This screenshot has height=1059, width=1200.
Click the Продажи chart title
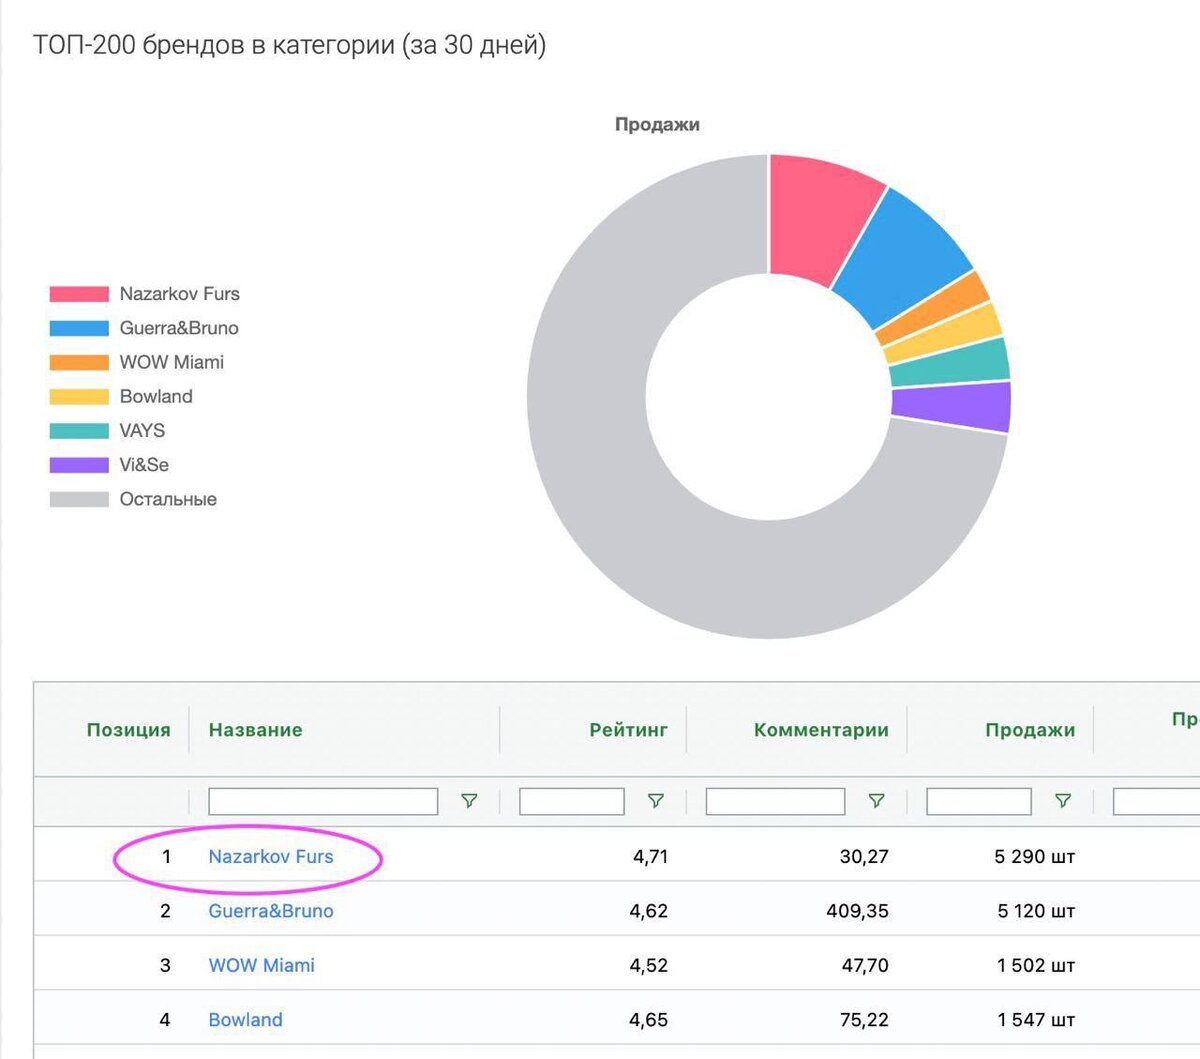tap(657, 125)
